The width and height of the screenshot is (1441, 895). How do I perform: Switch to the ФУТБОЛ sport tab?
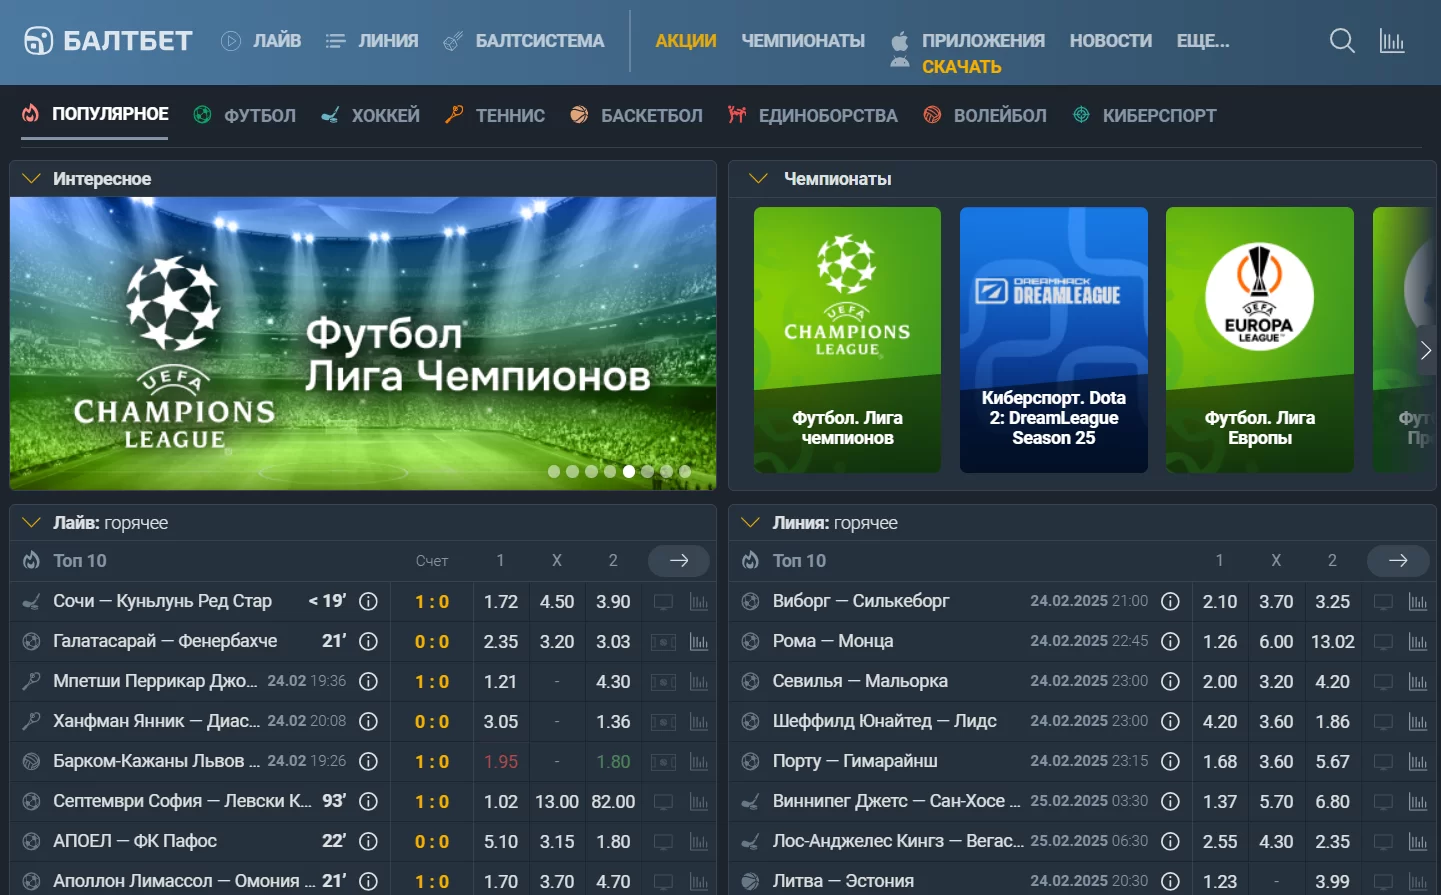tap(245, 115)
